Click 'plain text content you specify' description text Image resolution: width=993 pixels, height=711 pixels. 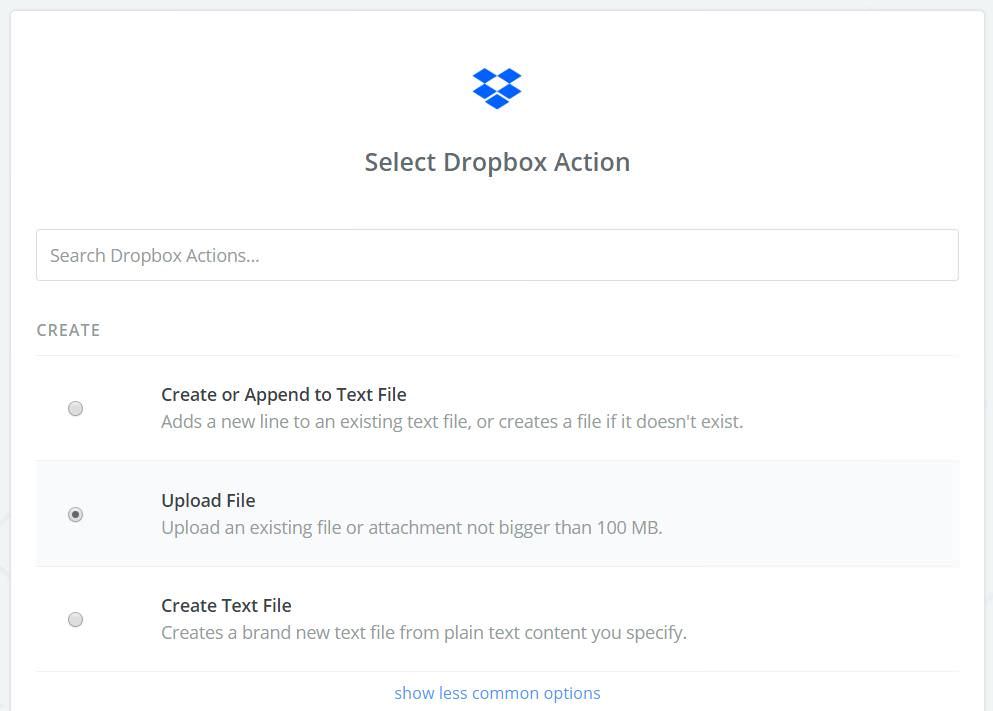pos(566,632)
